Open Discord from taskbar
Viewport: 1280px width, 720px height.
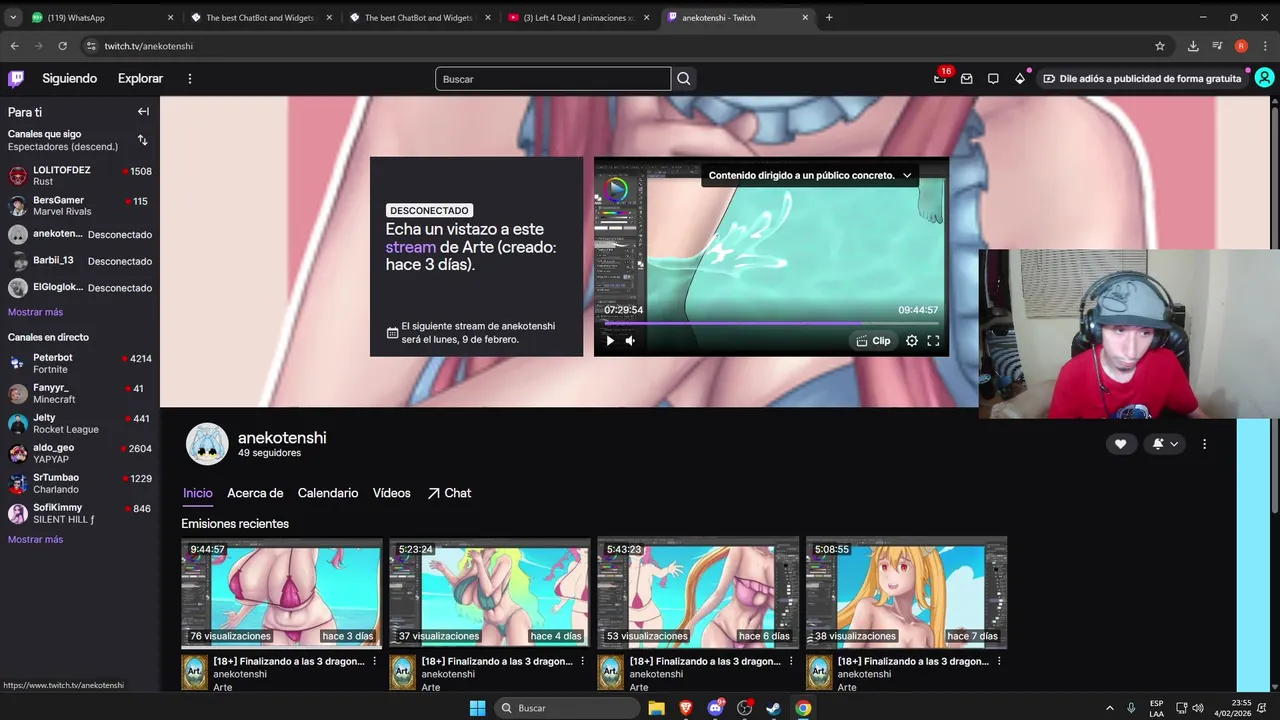coord(715,708)
